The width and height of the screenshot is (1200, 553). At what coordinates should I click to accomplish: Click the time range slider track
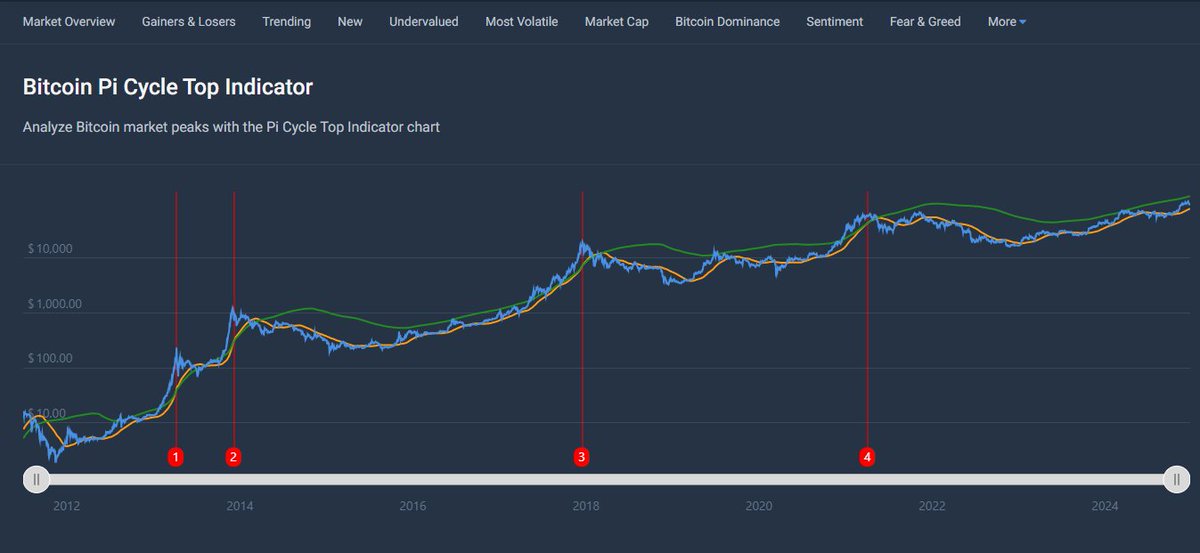(x=606, y=479)
